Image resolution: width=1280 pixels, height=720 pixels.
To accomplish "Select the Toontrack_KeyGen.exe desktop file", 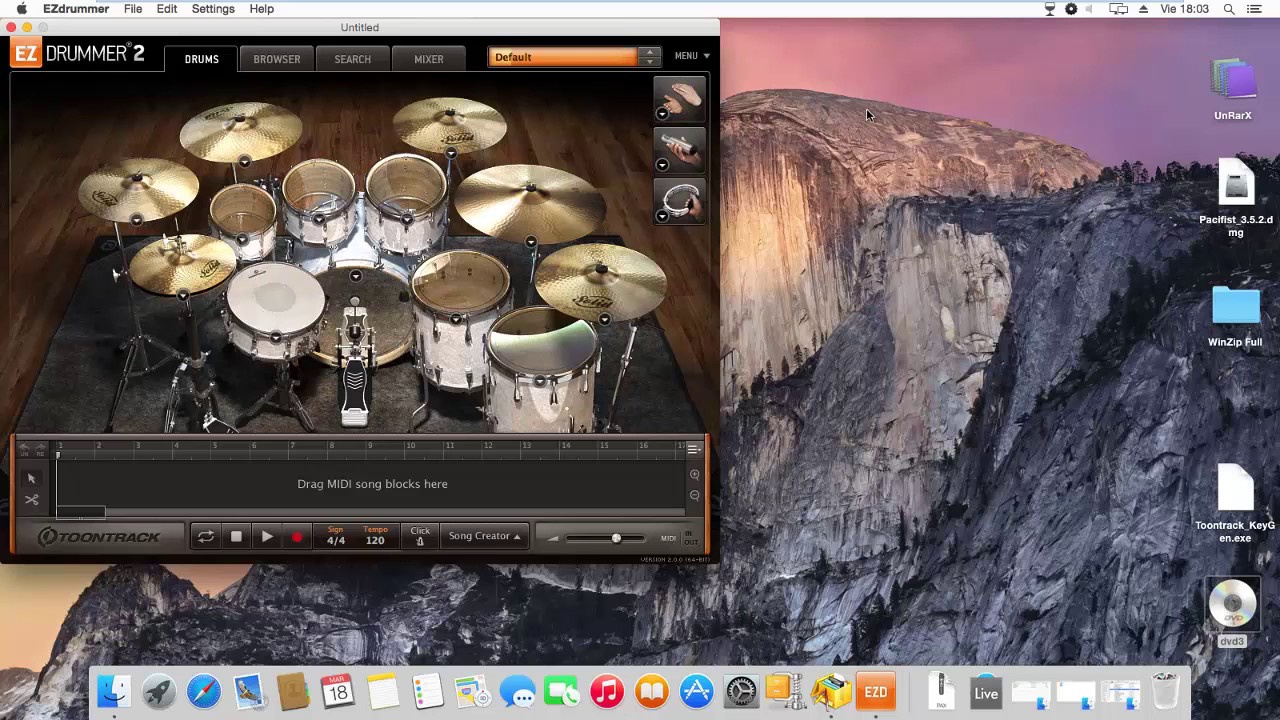I will (1235, 504).
